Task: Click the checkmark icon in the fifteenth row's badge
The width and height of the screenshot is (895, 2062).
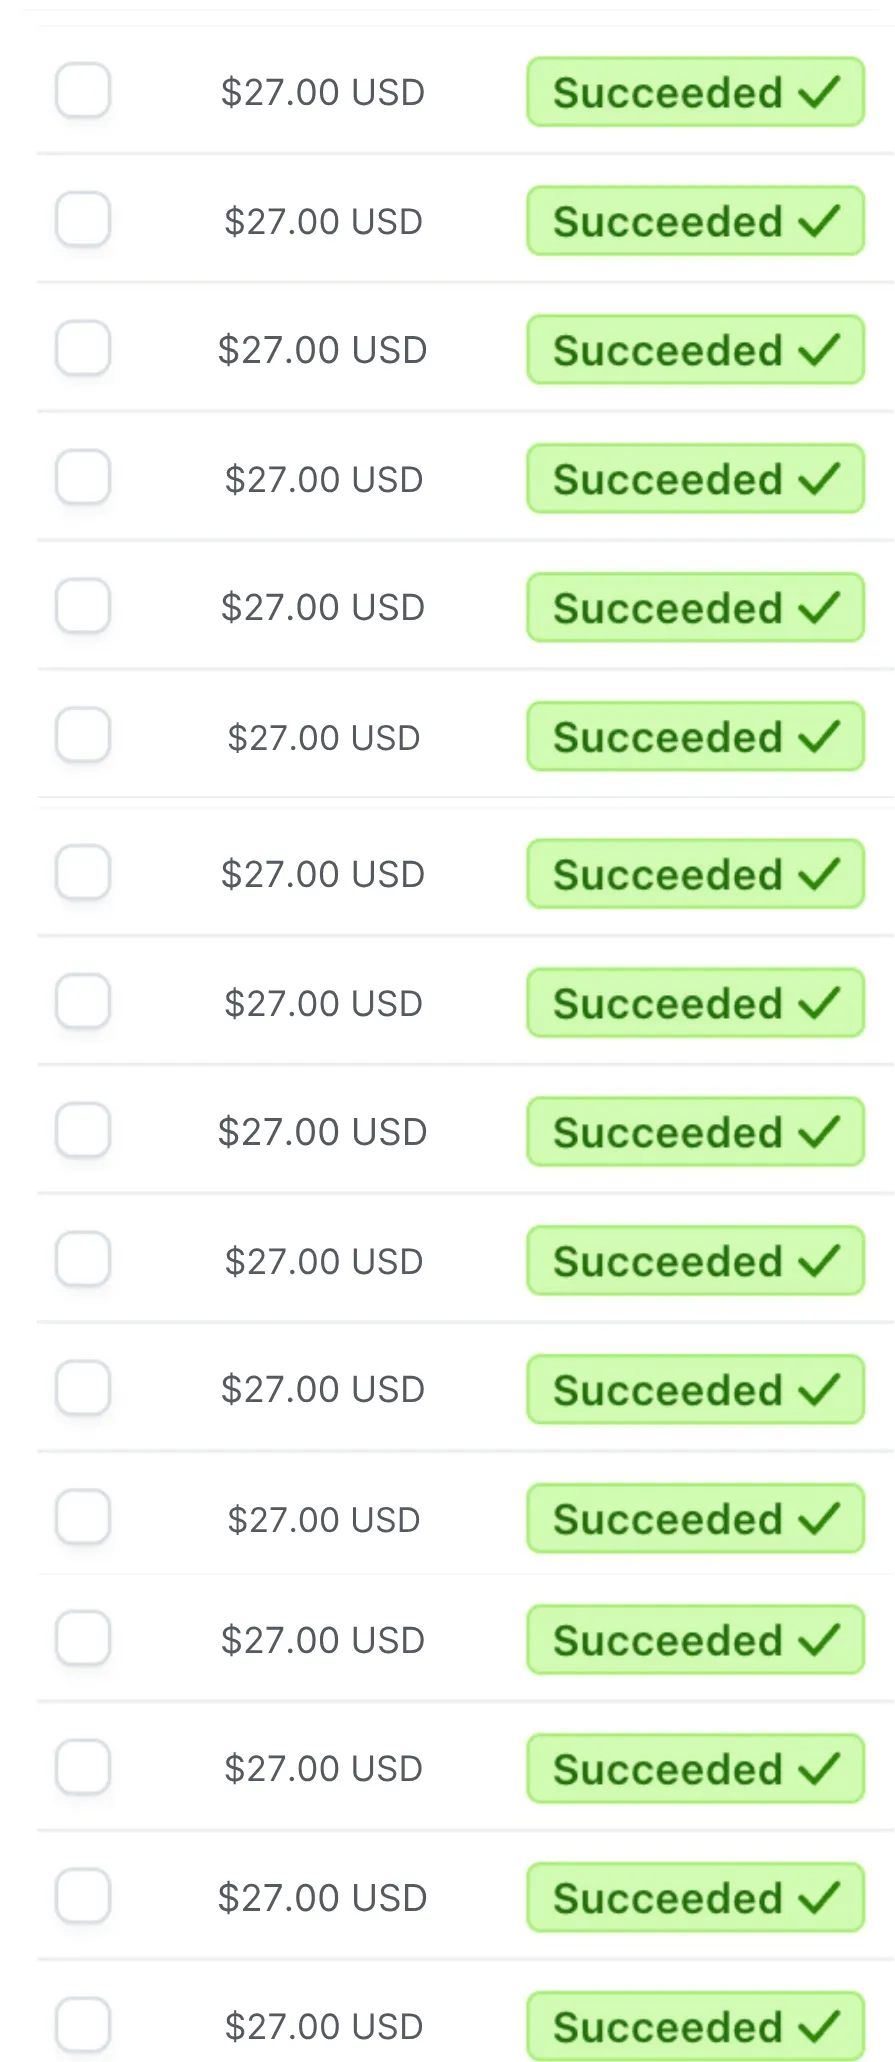Action: (819, 1897)
